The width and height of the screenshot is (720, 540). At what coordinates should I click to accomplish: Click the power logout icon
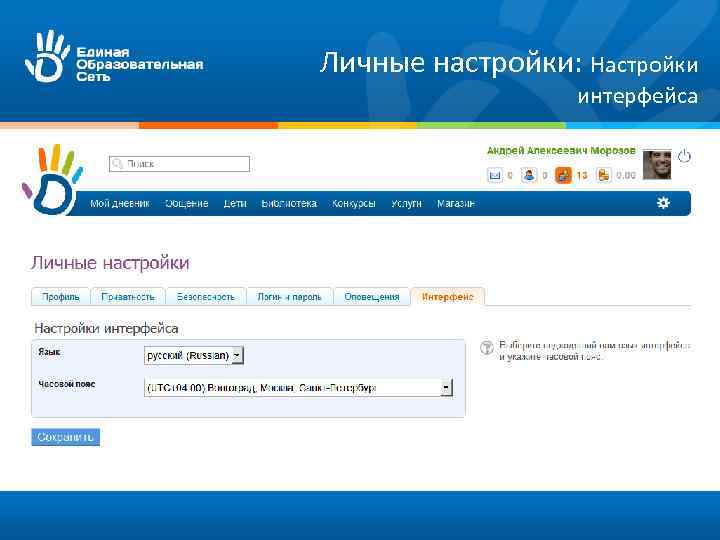coord(684,156)
